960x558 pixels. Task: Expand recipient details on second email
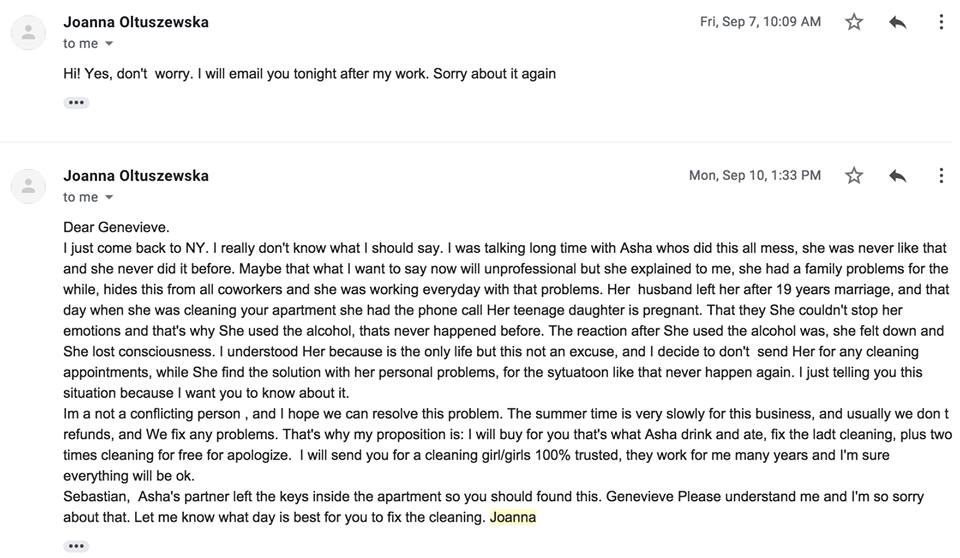(x=109, y=198)
